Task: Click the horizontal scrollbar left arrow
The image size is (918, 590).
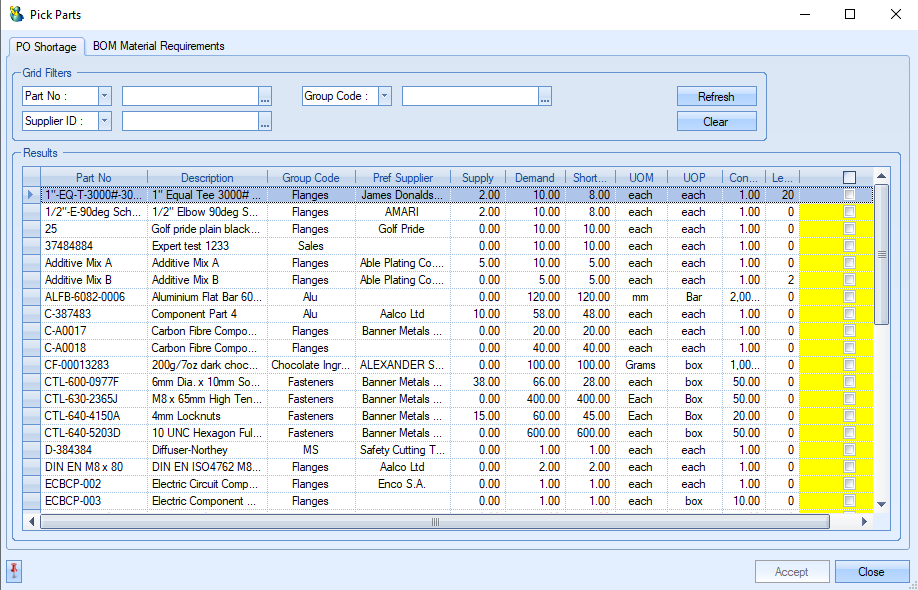Action: [x=32, y=522]
